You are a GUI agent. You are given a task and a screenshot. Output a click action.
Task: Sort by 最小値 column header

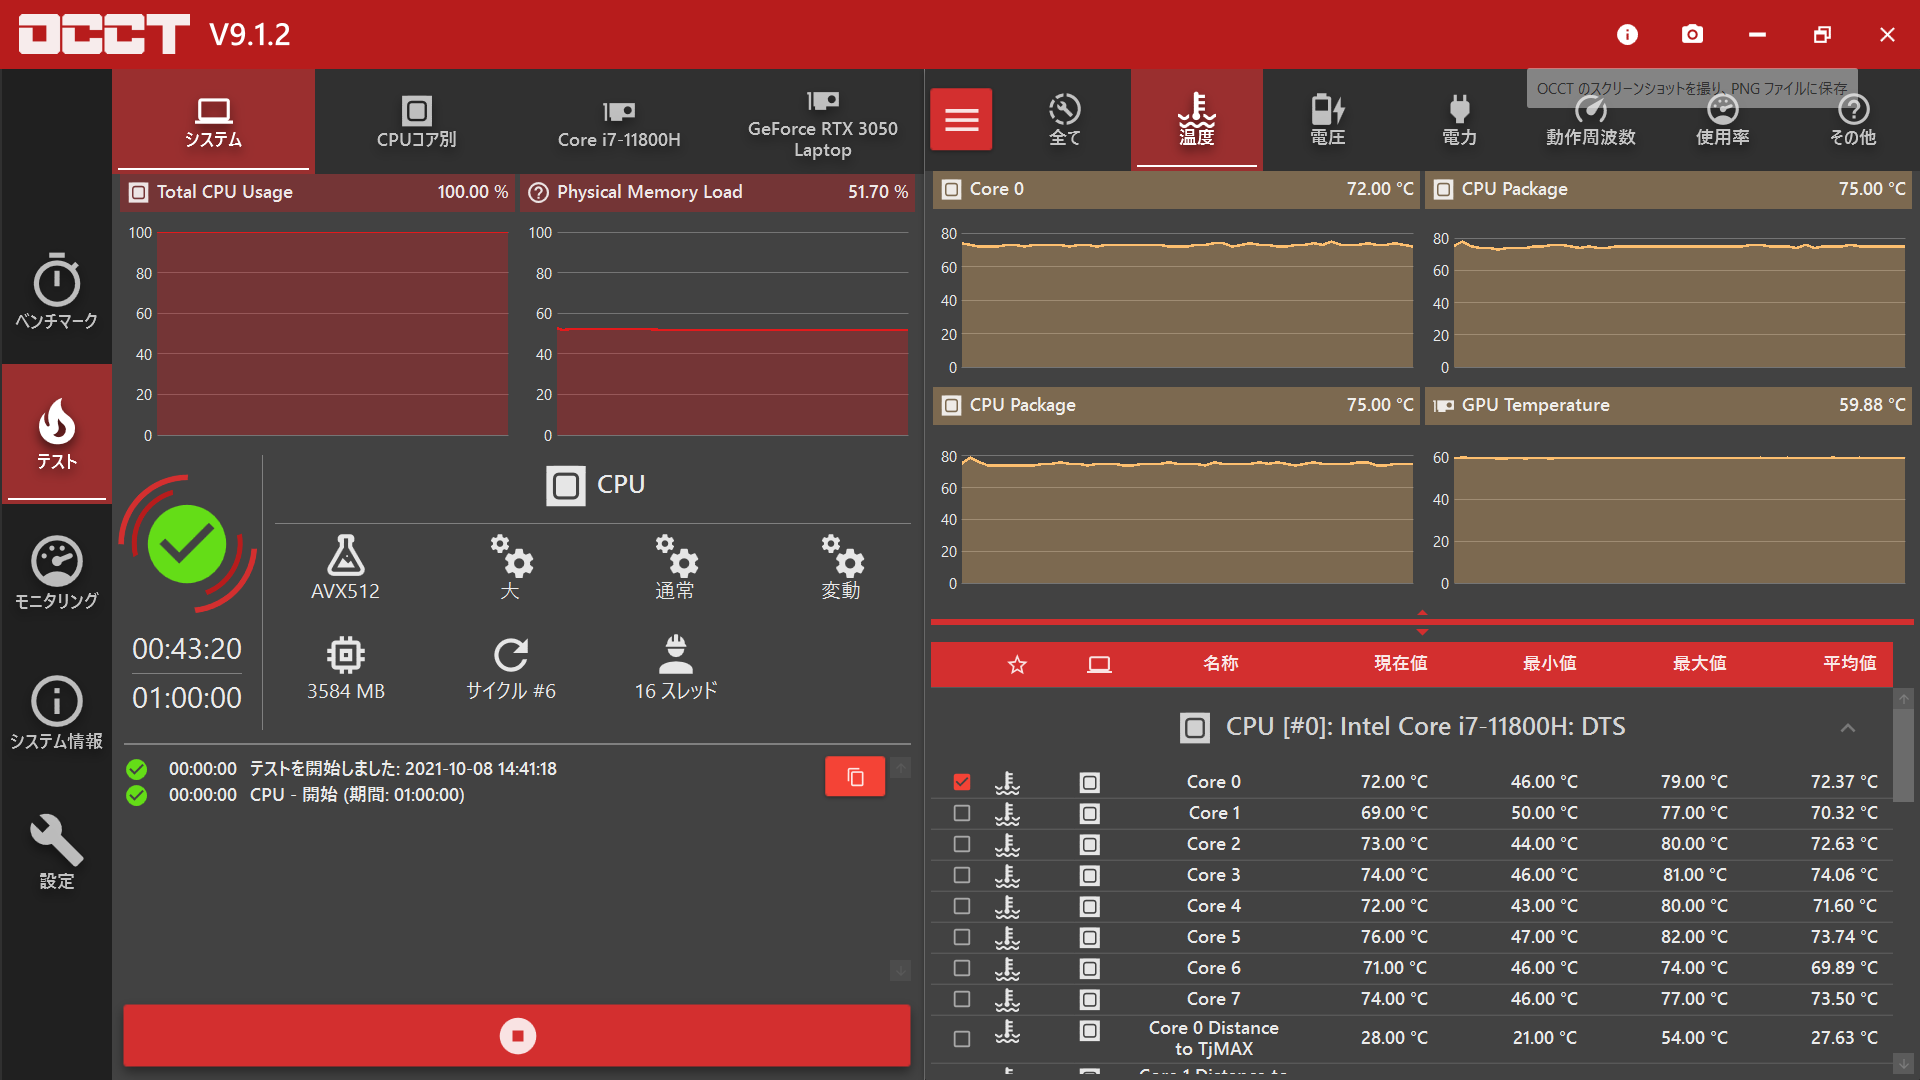1550,663
